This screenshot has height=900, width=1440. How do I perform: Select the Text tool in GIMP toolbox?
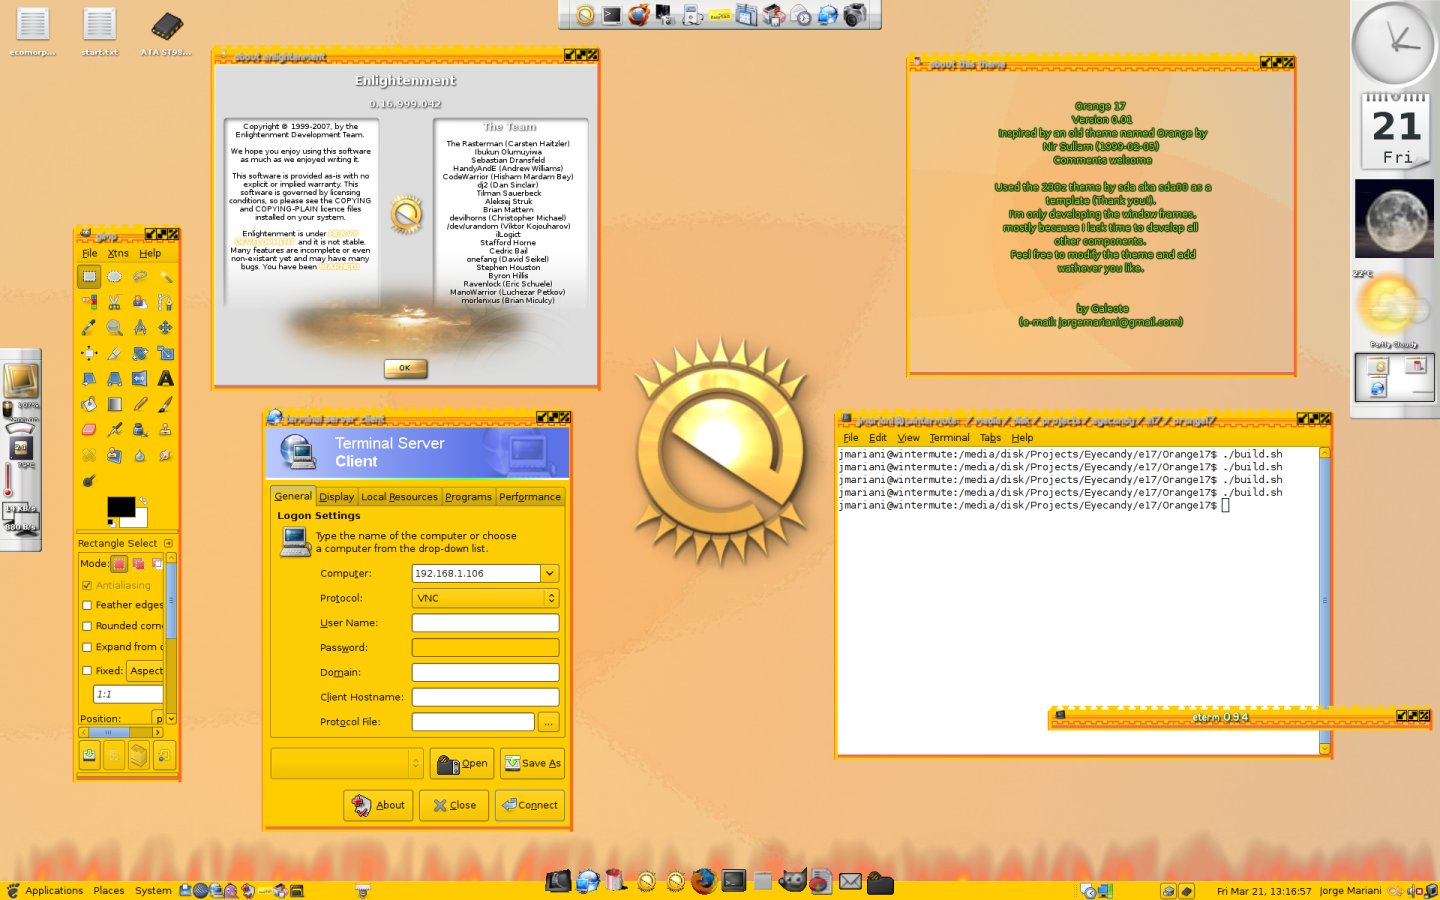coord(166,378)
